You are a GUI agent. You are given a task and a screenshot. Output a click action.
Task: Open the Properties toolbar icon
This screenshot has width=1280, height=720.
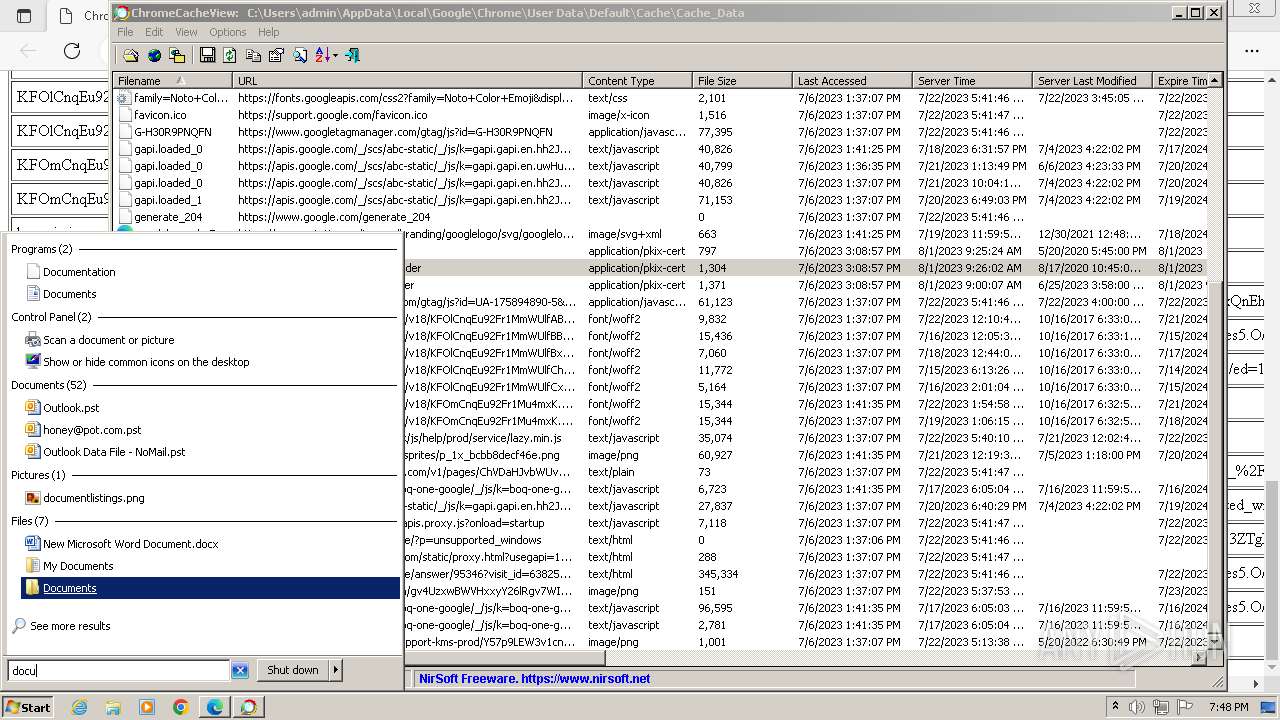[x=276, y=55]
